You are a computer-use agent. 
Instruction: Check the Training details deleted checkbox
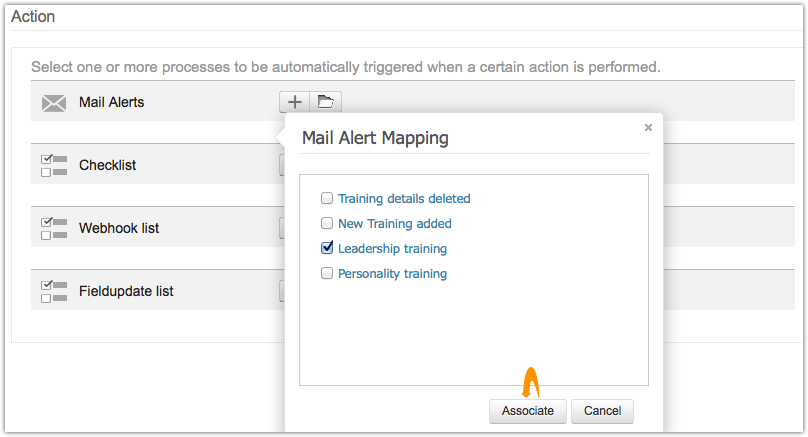coord(326,198)
